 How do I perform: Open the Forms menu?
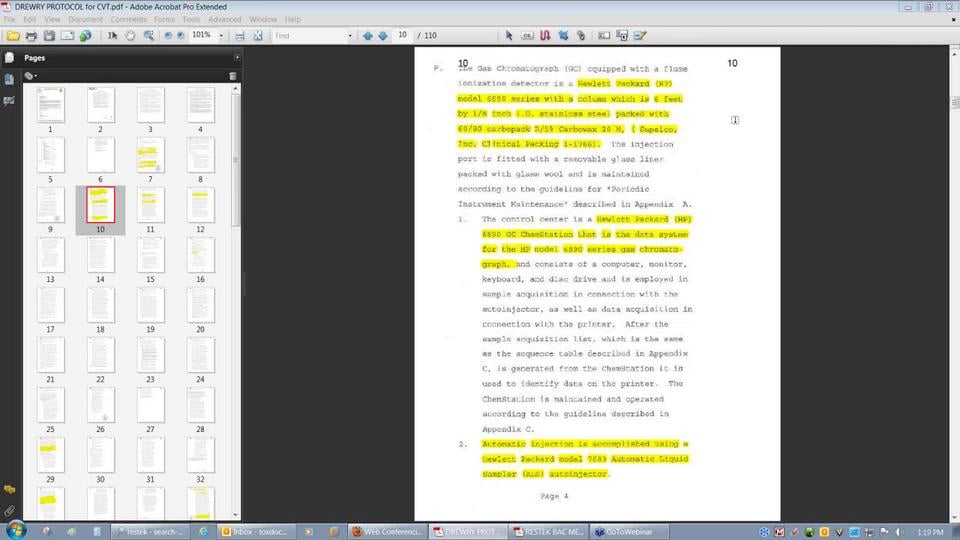[164, 20]
